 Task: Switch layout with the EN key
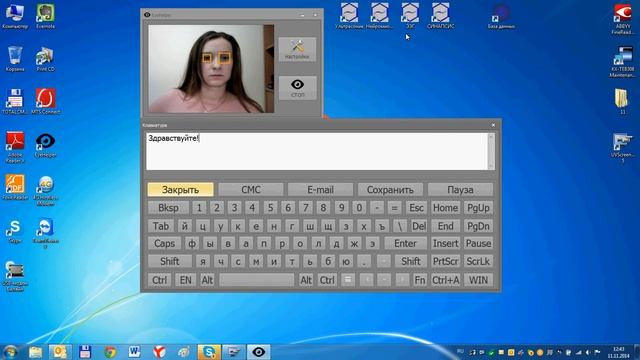tap(186, 280)
